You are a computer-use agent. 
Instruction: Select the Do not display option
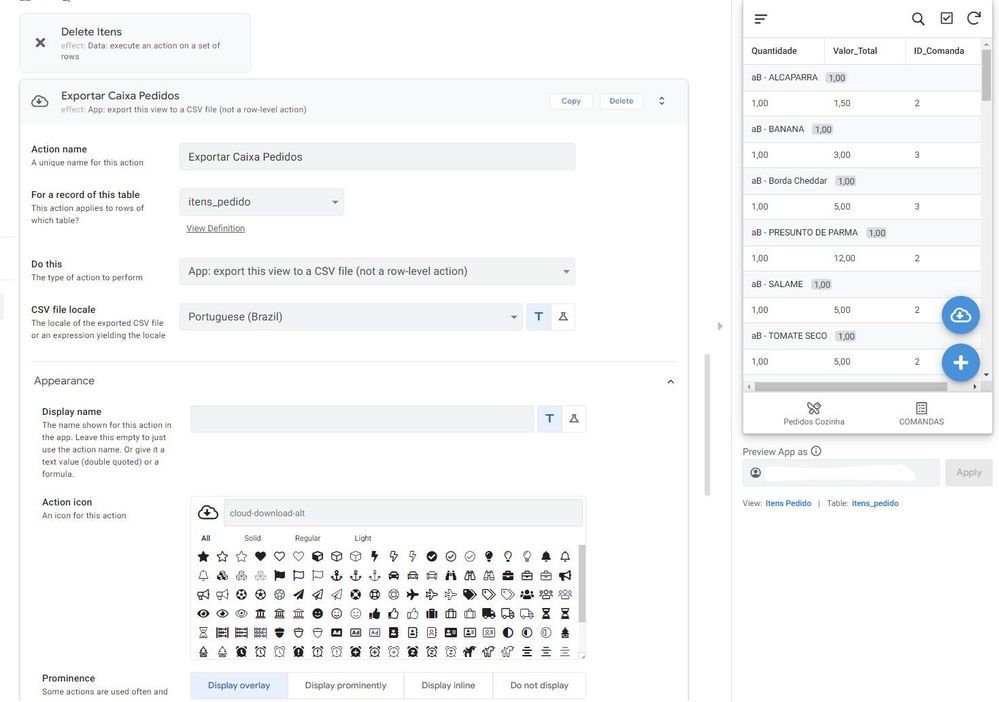click(x=539, y=685)
